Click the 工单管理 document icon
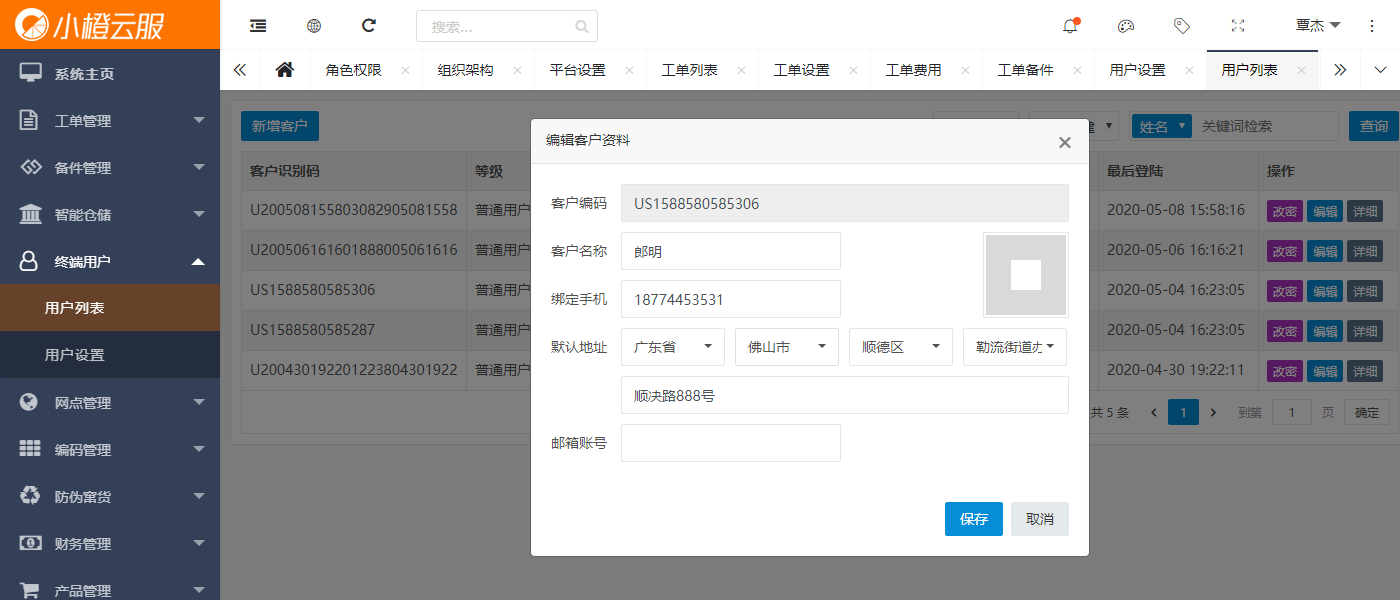 [30, 120]
